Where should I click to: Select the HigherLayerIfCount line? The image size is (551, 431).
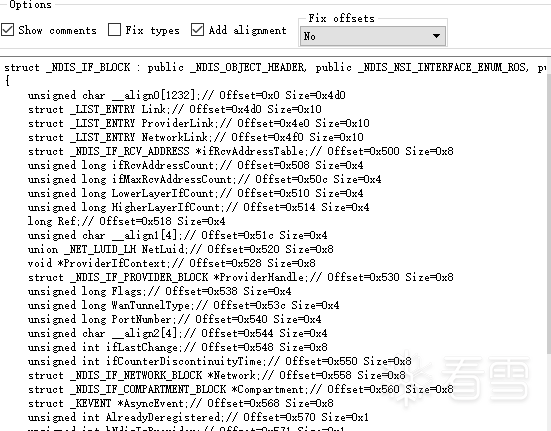coord(199,208)
